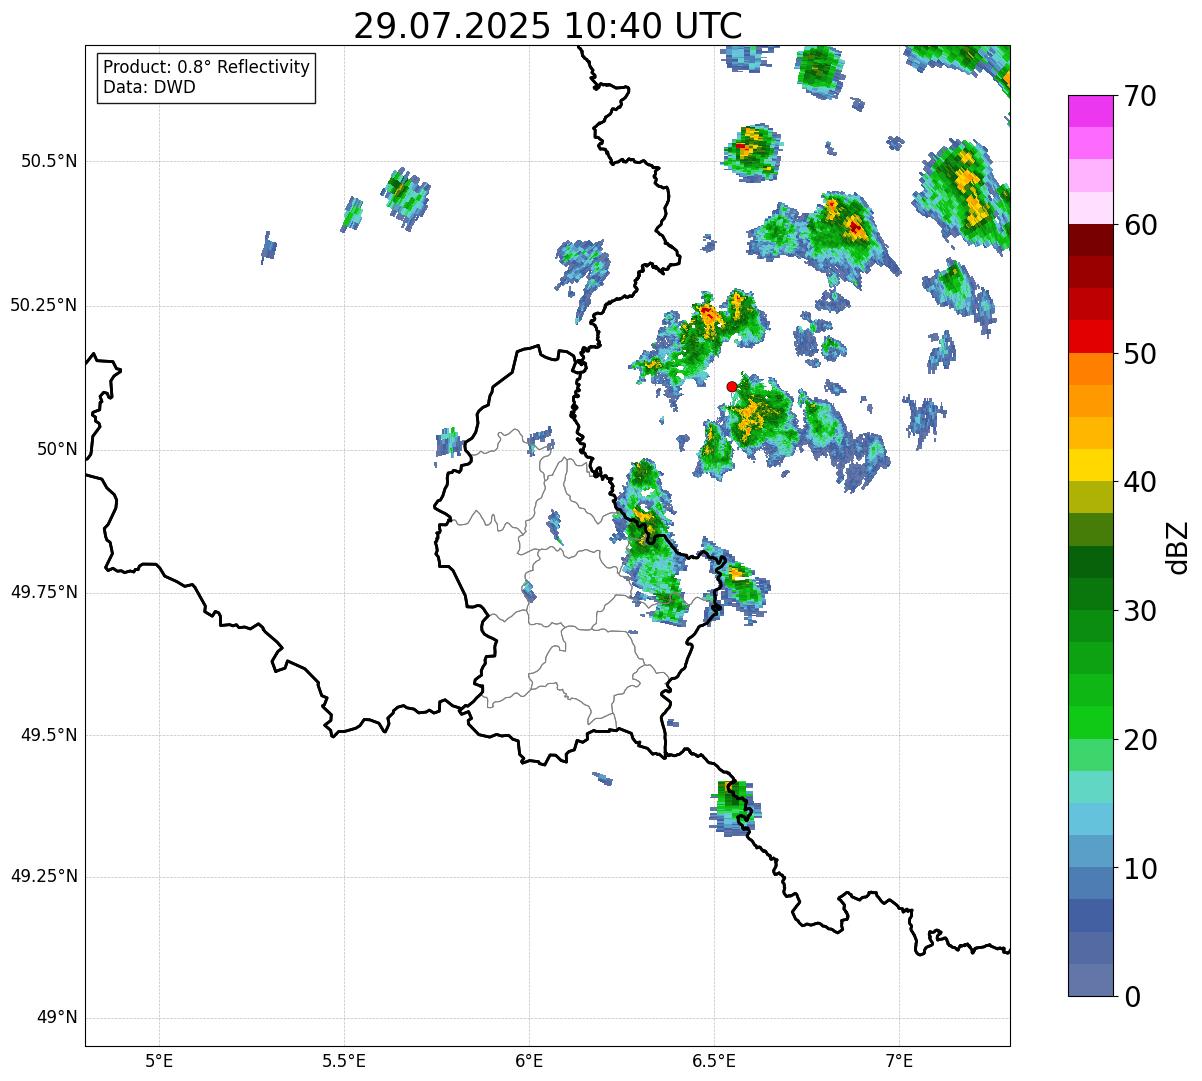Viewport: 1202px width, 1081px height.
Task: Click the 'dBZ' colorbar label
Action: 1178,547
